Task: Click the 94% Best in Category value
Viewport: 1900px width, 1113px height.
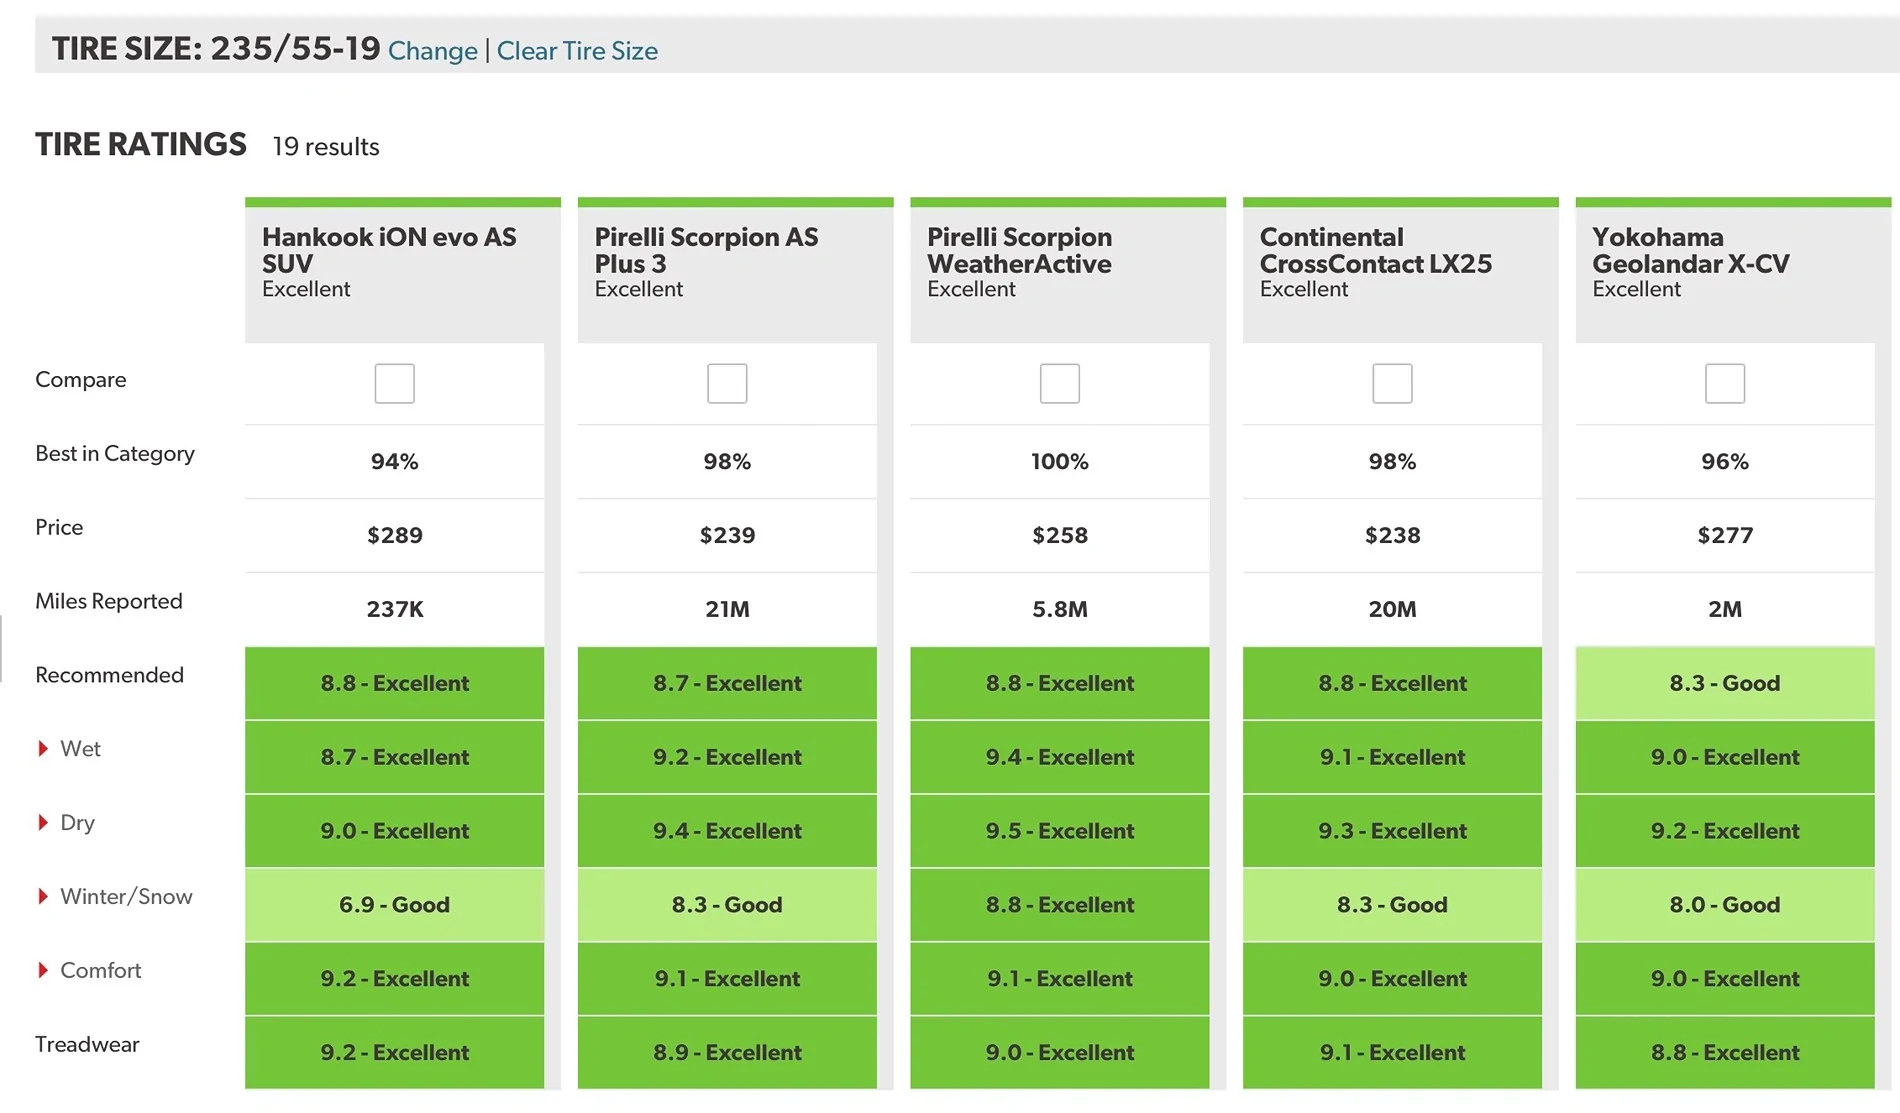Action: 395,461
